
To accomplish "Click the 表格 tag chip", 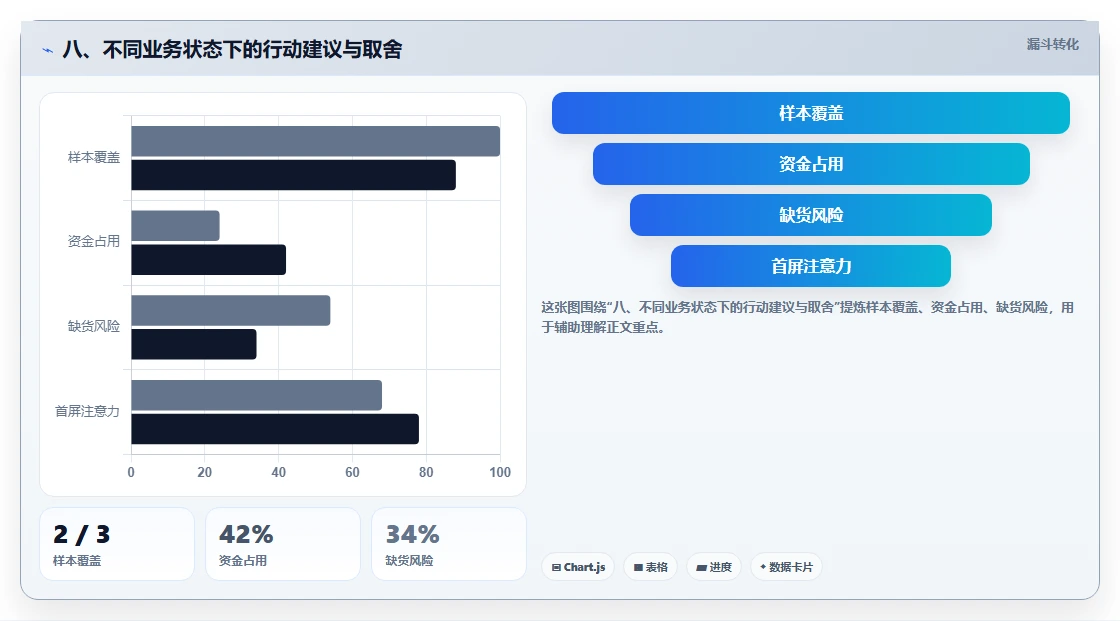I will [650, 567].
